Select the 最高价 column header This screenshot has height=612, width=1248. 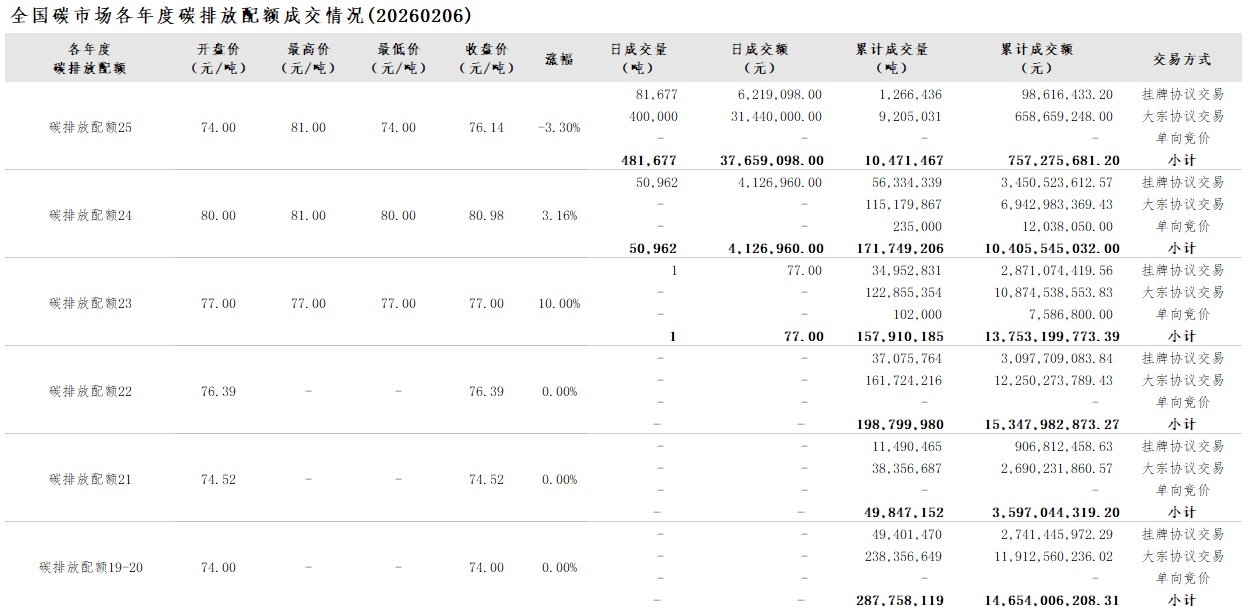[x=308, y=59]
